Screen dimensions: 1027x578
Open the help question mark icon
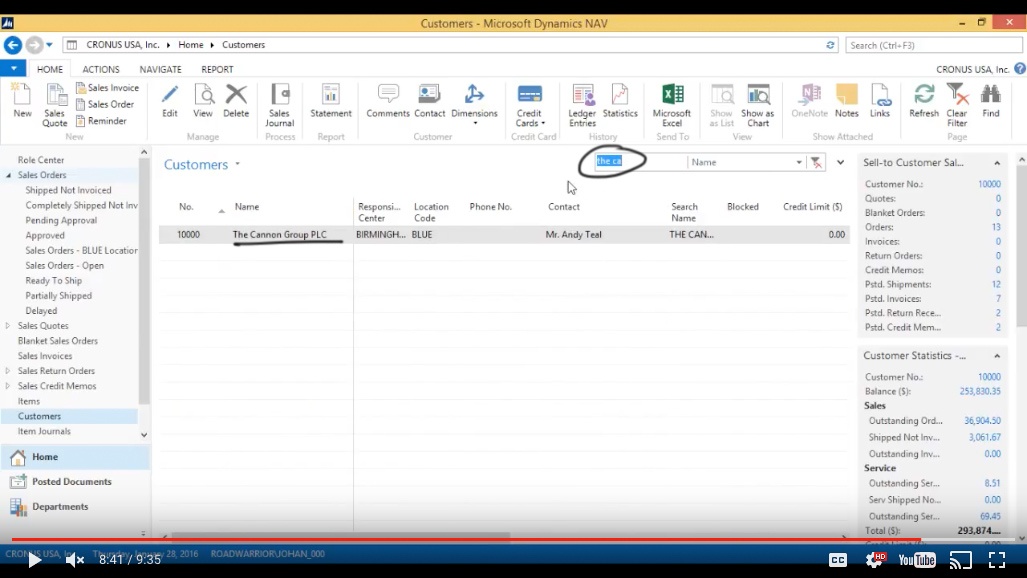coord(1020,68)
